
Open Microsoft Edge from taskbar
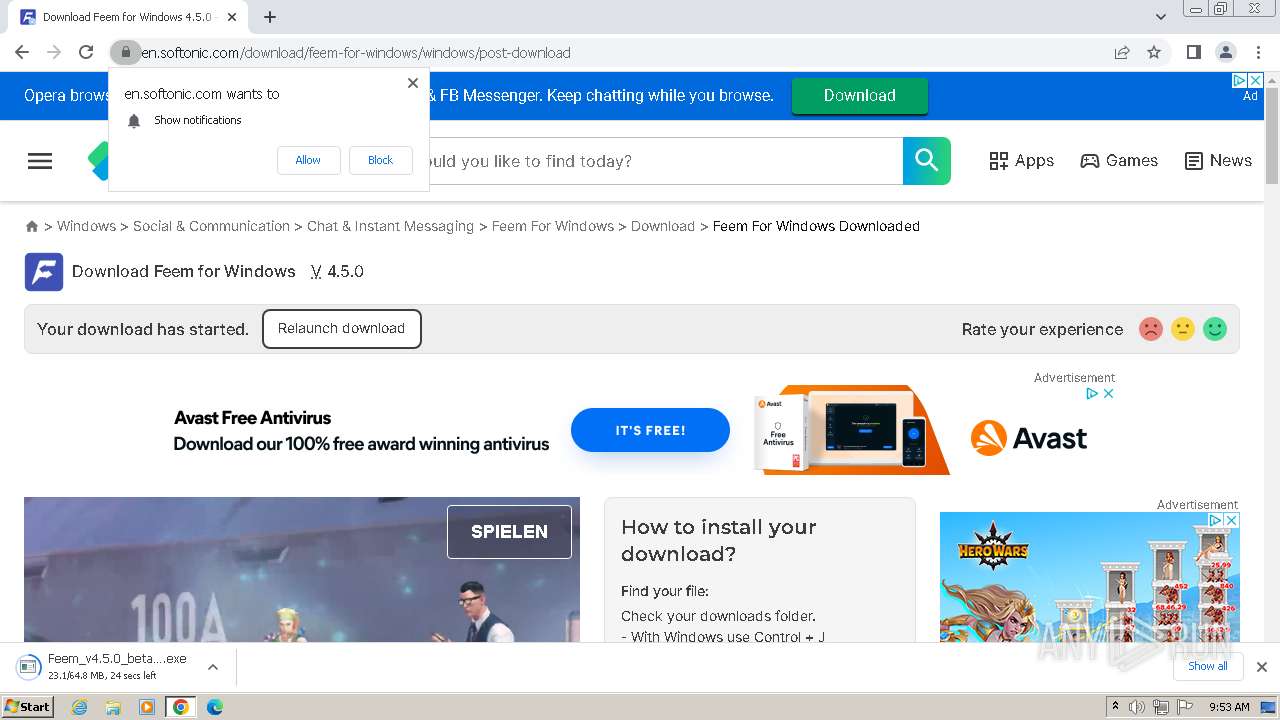pyautogui.click(x=214, y=707)
